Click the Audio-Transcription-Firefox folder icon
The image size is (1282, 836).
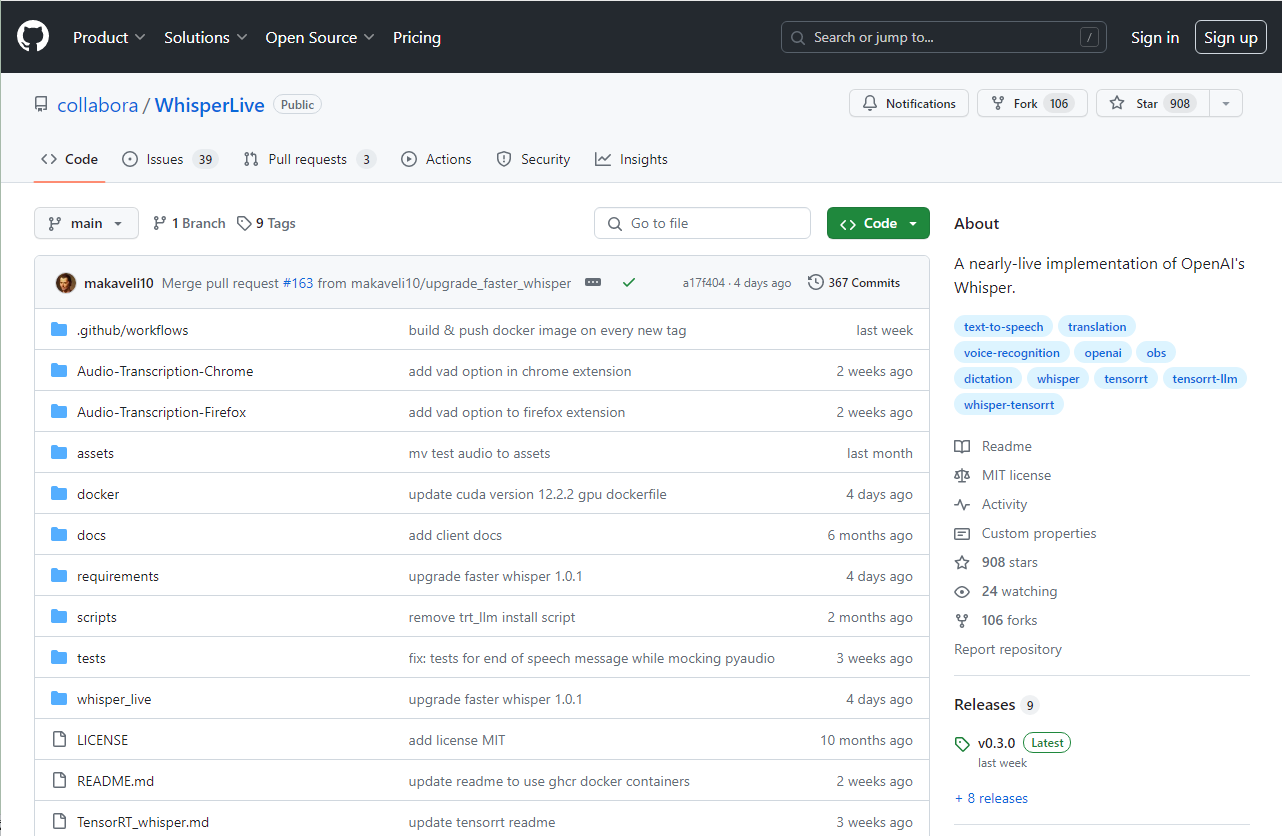59,412
